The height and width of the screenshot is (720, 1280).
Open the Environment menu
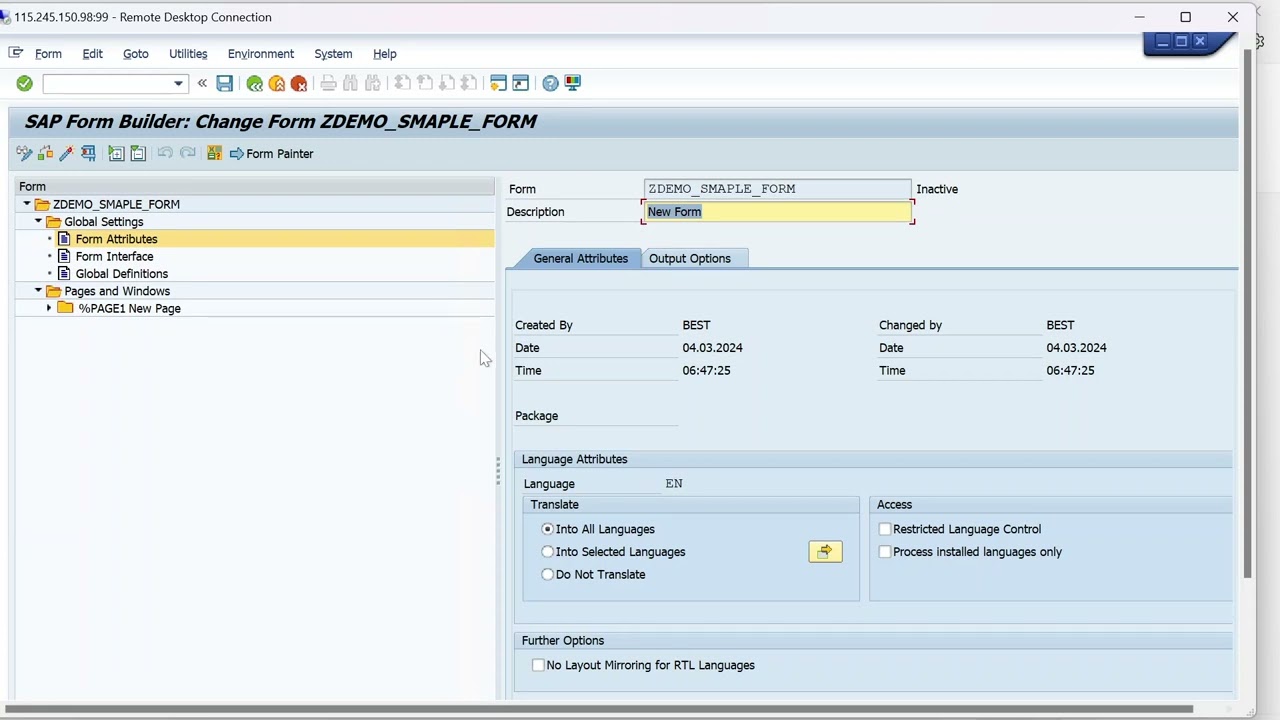pos(261,54)
